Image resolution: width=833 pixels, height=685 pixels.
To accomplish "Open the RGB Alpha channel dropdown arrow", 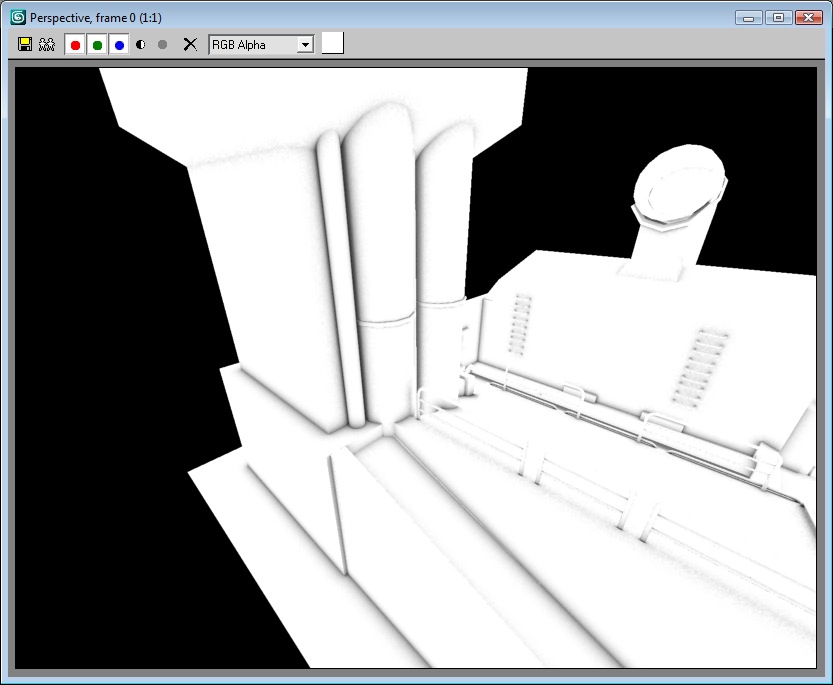I will coord(306,45).
